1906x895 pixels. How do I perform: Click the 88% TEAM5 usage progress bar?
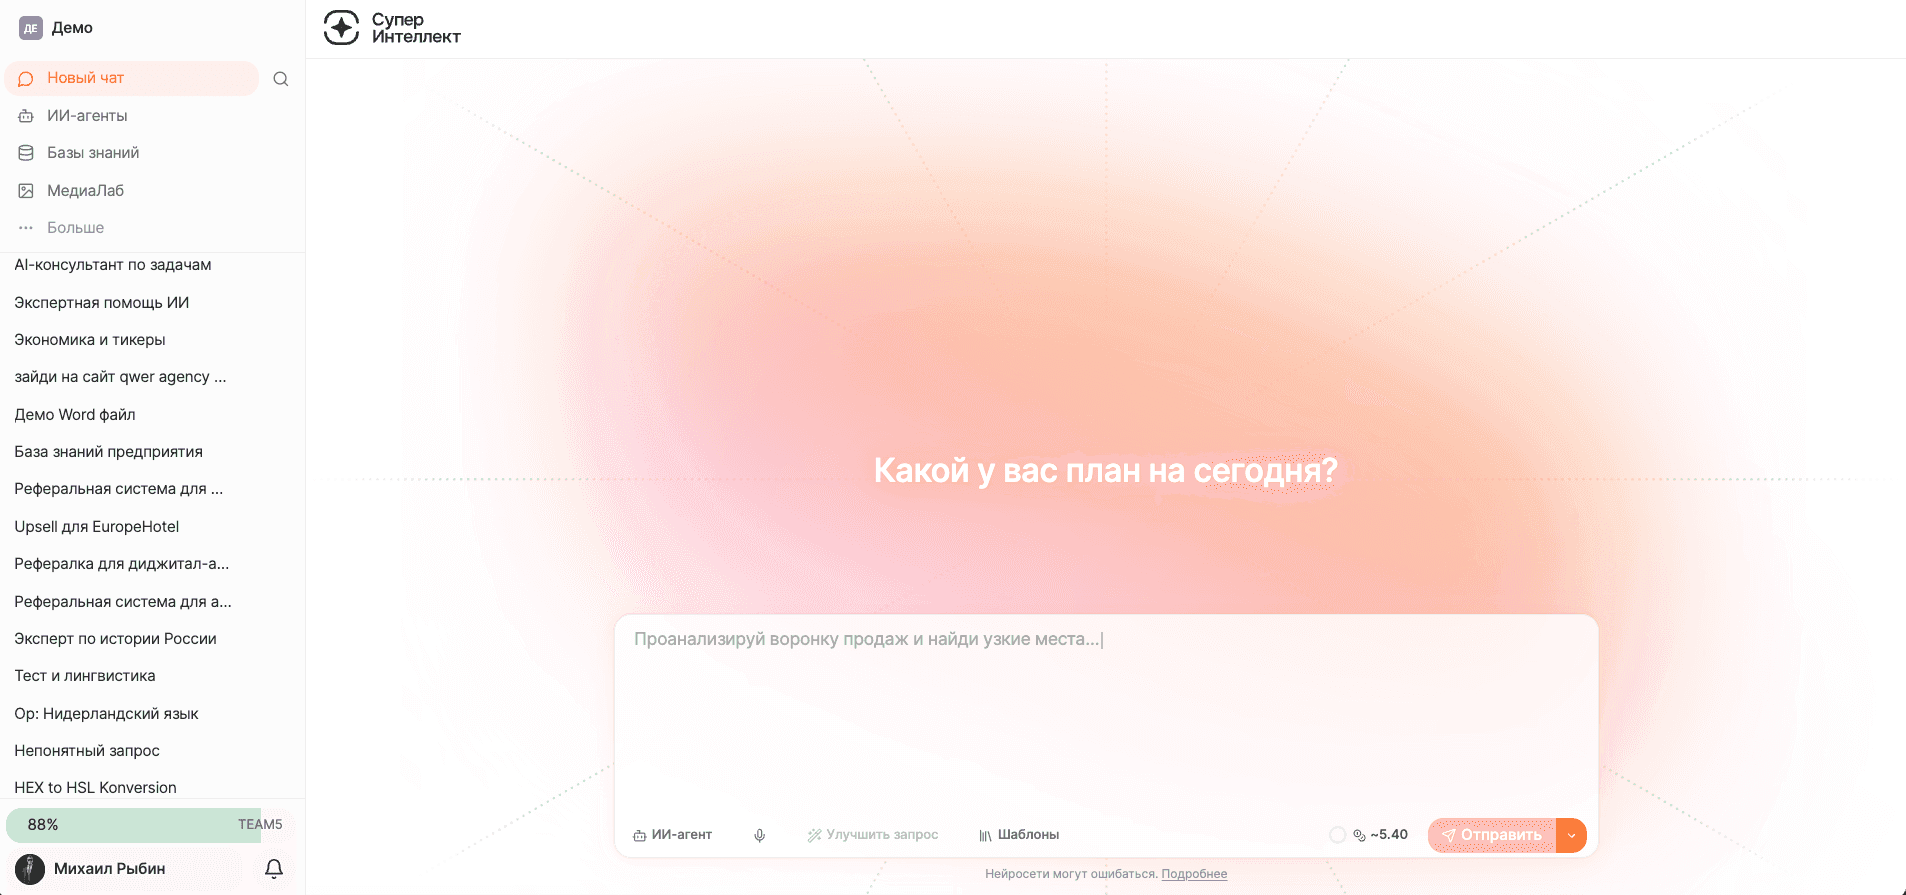pyautogui.click(x=152, y=825)
